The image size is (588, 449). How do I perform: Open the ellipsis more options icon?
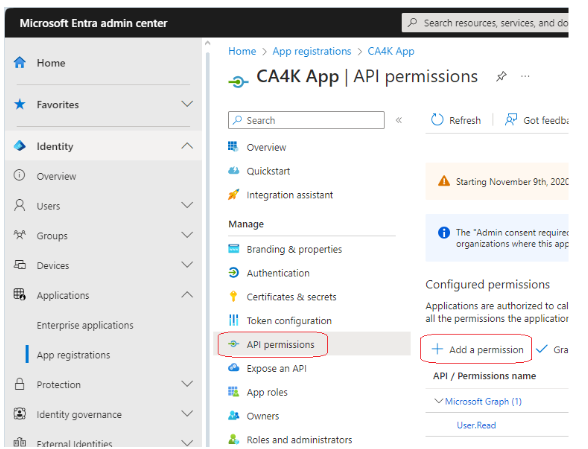tap(525, 77)
